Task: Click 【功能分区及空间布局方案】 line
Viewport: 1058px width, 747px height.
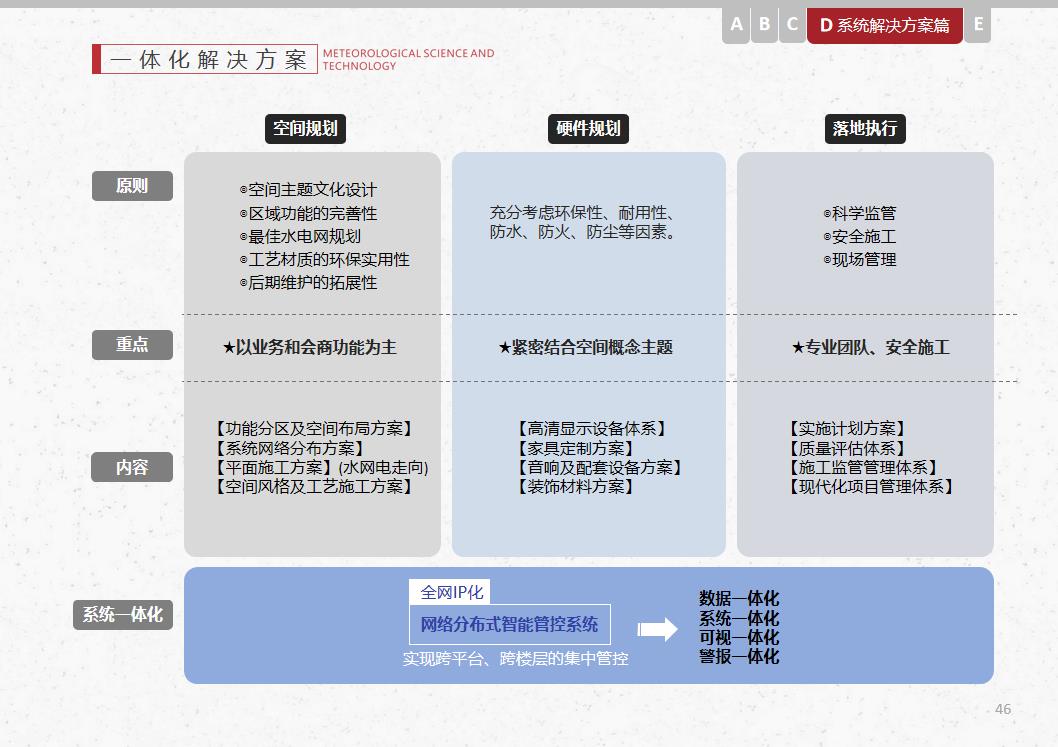Action: pyautogui.click(x=314, y=429)
